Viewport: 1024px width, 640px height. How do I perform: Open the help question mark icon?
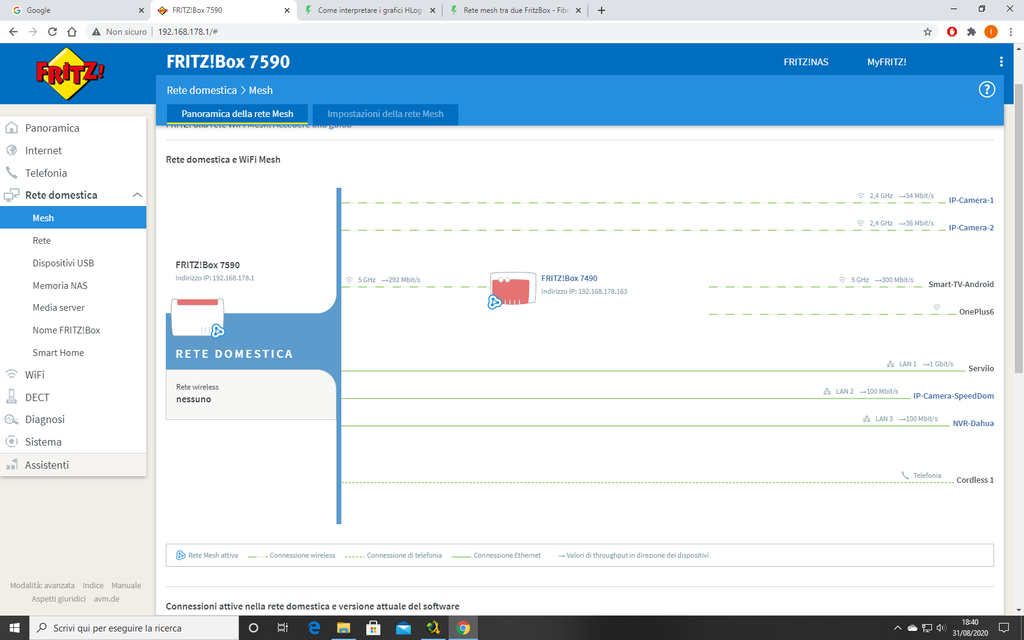pyautogui.click(x=986, y=89)
